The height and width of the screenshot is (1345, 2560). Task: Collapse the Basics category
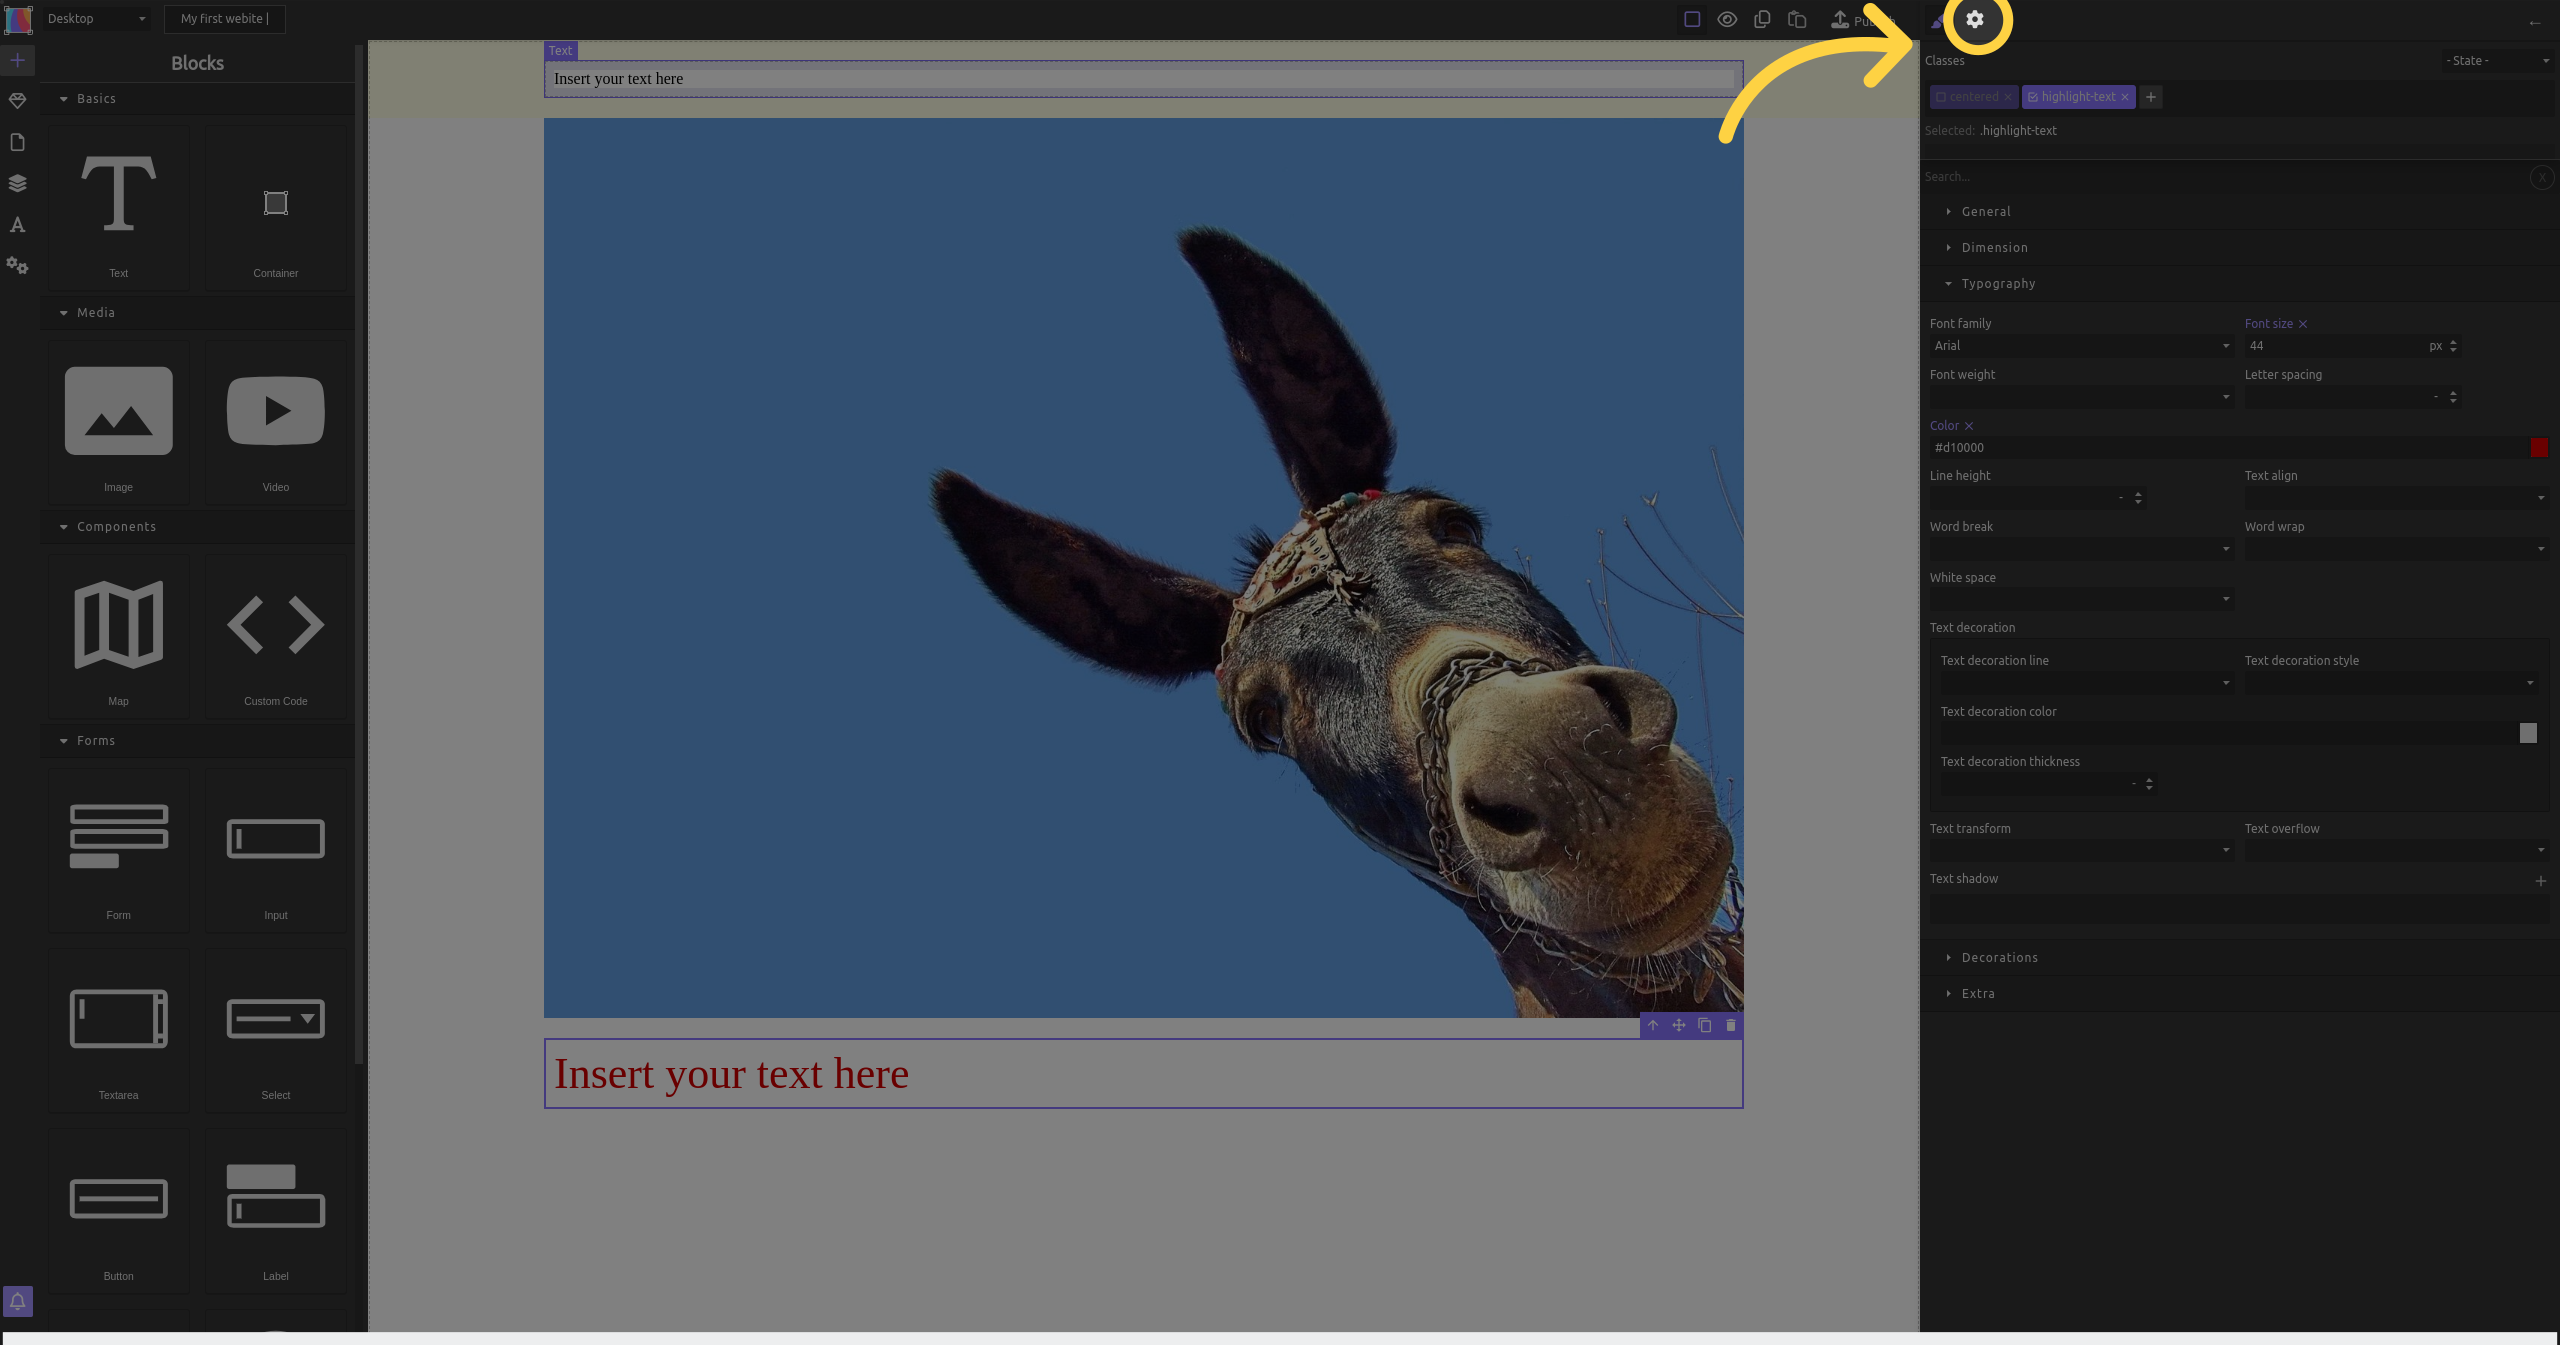(197, 99)
